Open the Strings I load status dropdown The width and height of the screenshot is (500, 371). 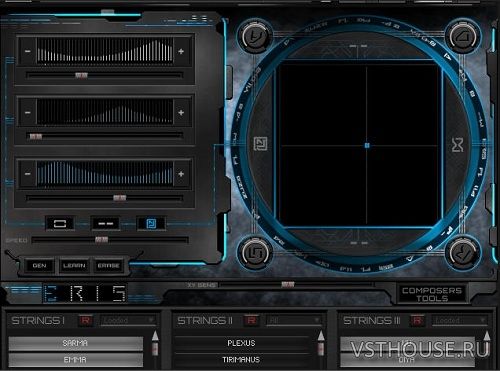(x=128, y=321)
